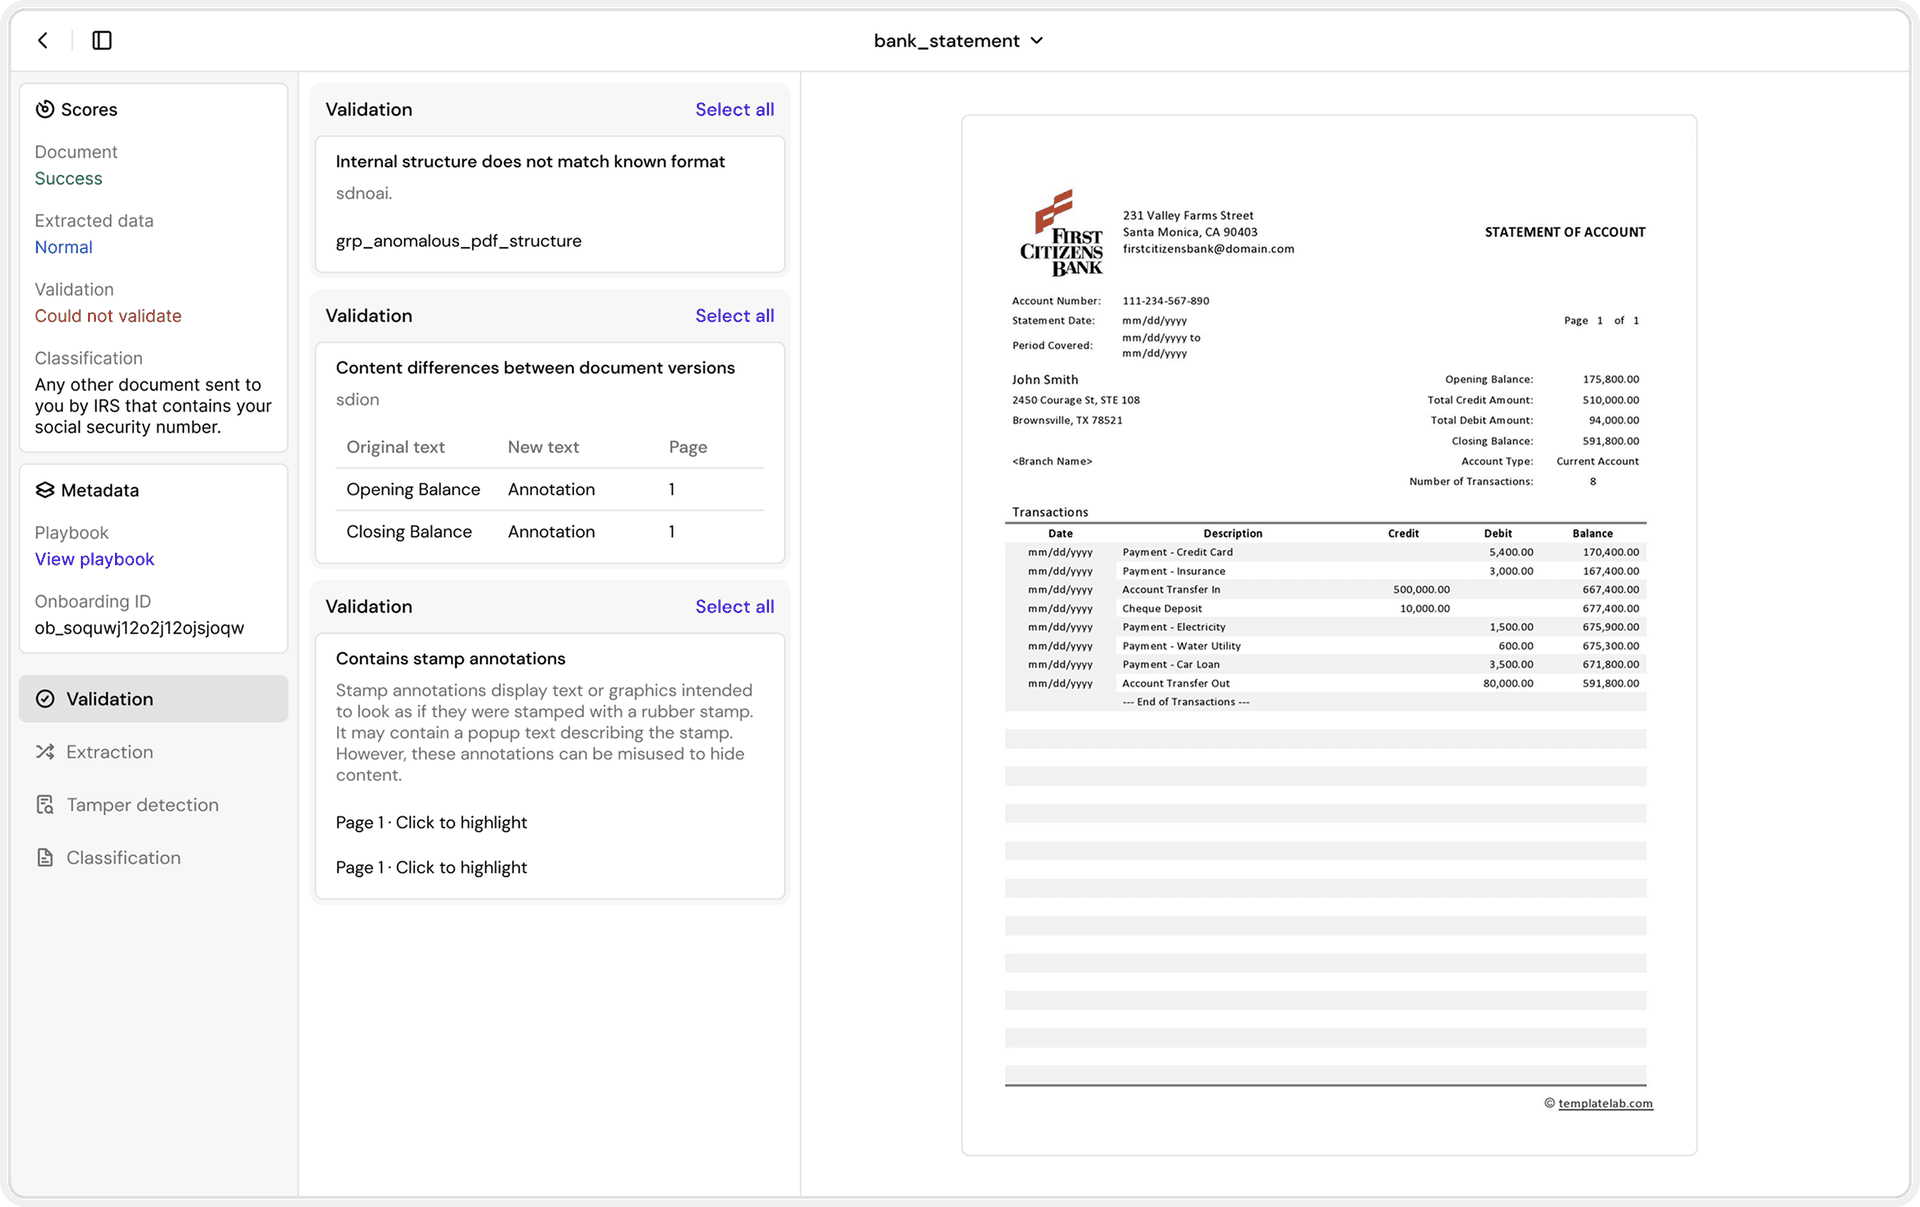Click the back arrow icon
This screenshot has width=1920, height=1207.
click(x=42, y=40)
